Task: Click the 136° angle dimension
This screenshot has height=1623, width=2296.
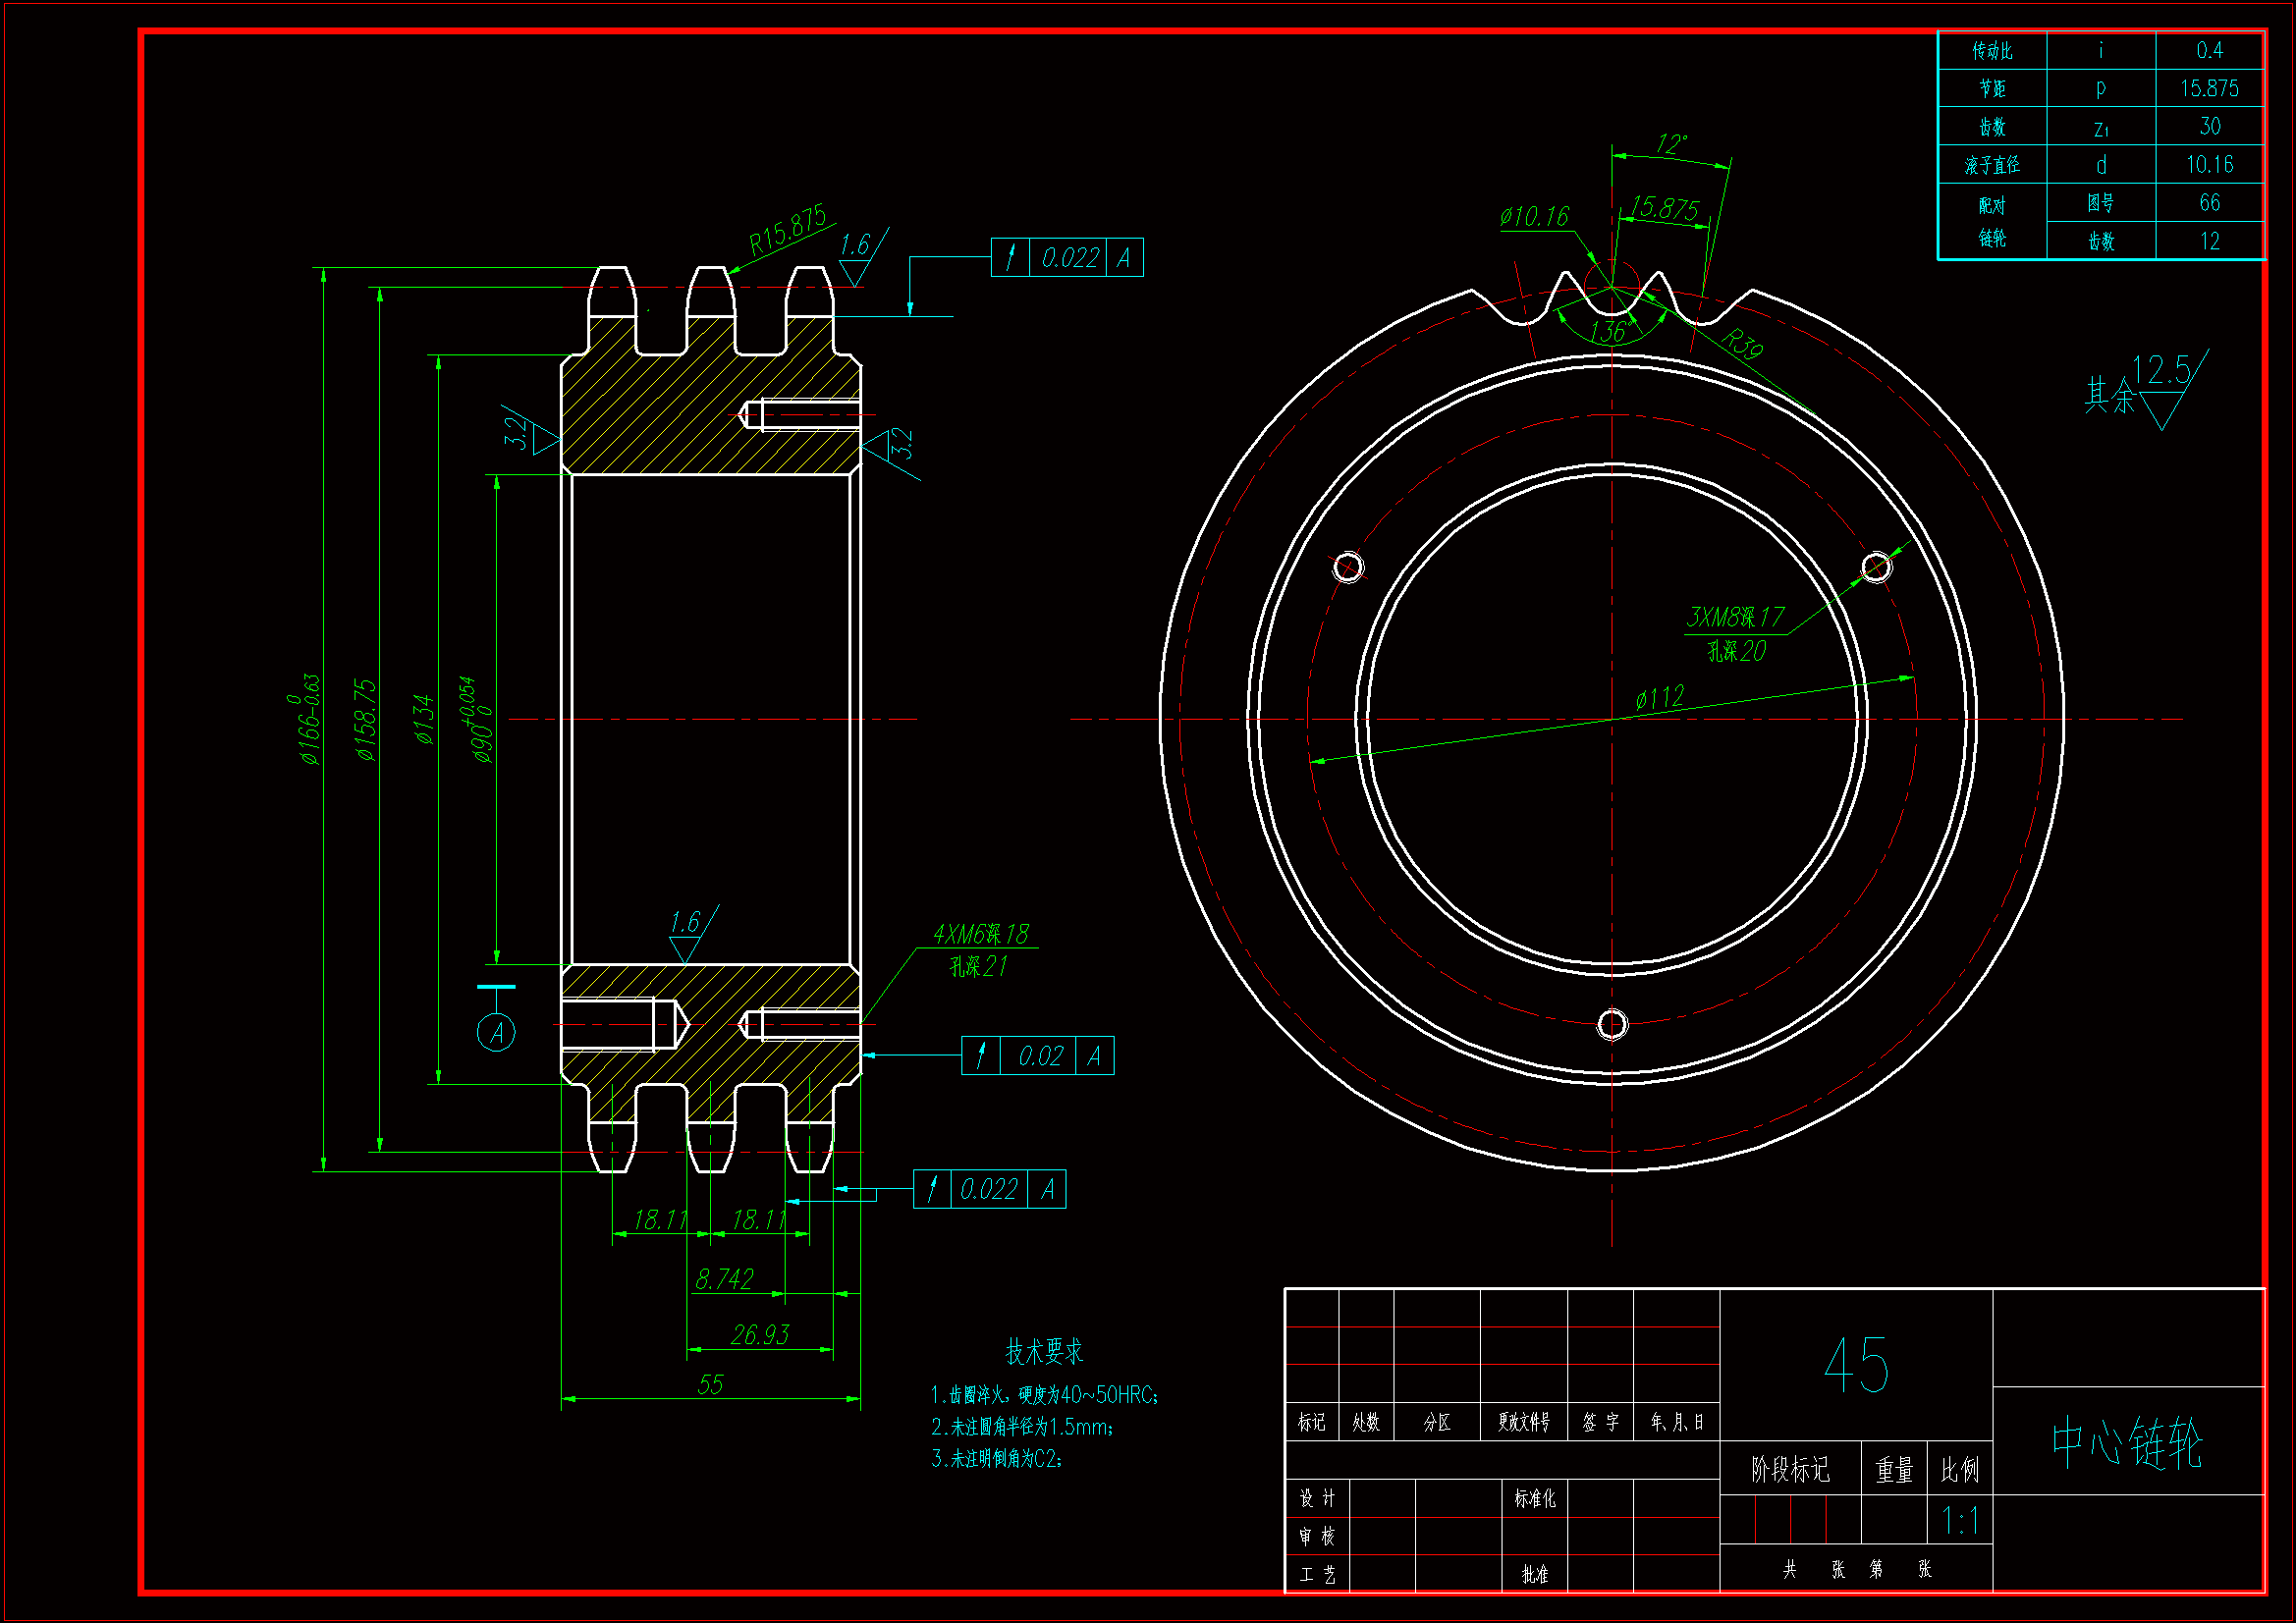Action: 1610,331
